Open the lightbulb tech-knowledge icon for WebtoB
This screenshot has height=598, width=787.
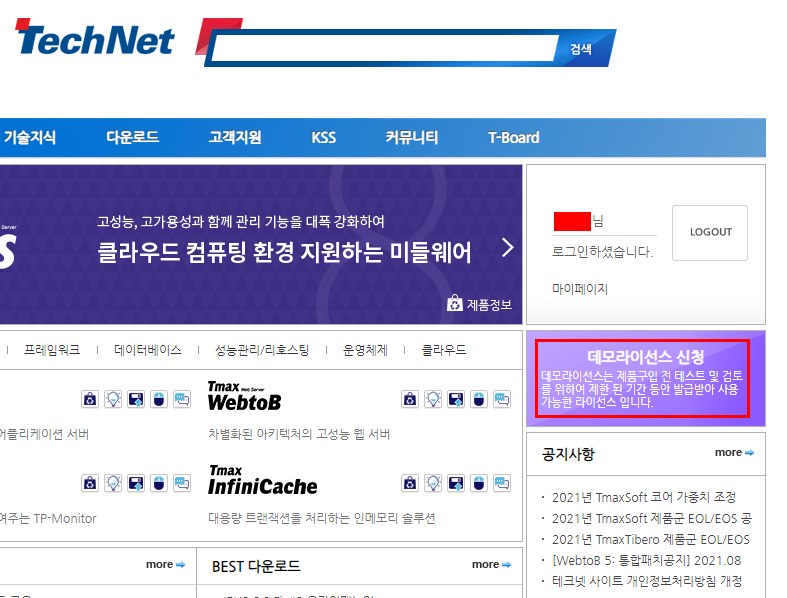433,399
